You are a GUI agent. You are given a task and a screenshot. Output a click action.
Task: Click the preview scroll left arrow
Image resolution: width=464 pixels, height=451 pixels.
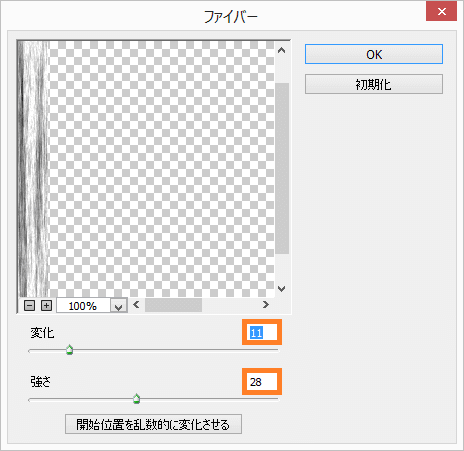(x=136, y=304)
